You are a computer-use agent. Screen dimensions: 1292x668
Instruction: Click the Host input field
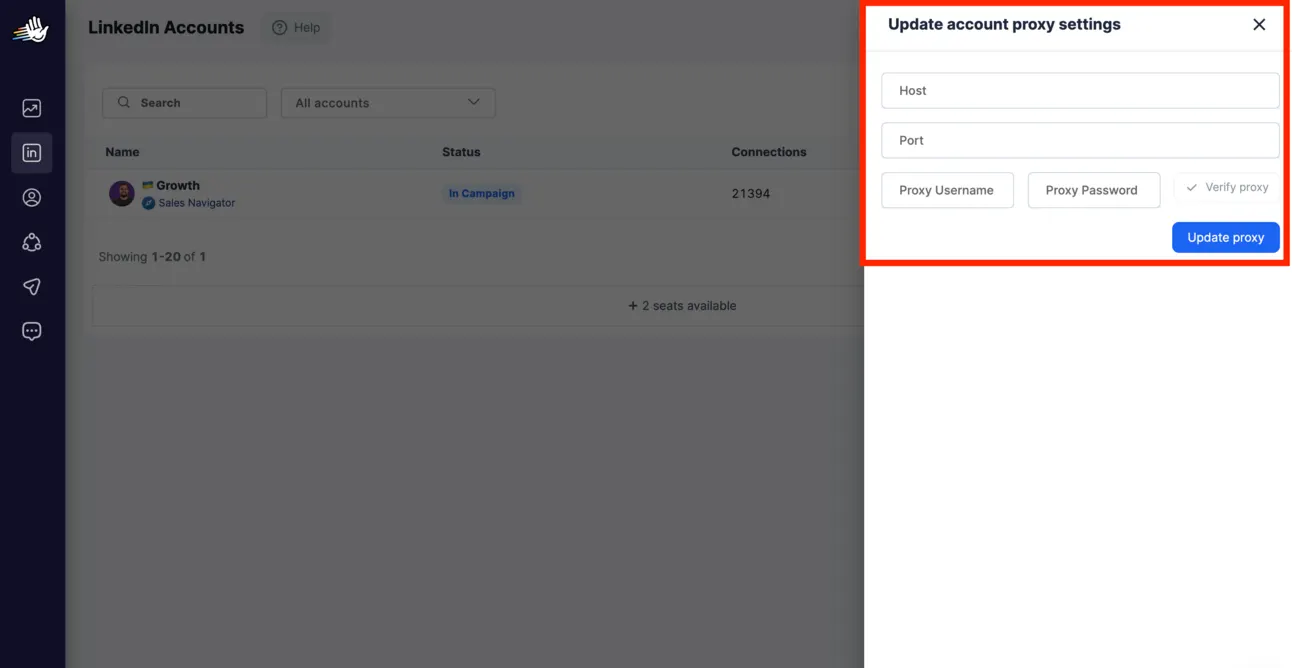point(1080,90)
